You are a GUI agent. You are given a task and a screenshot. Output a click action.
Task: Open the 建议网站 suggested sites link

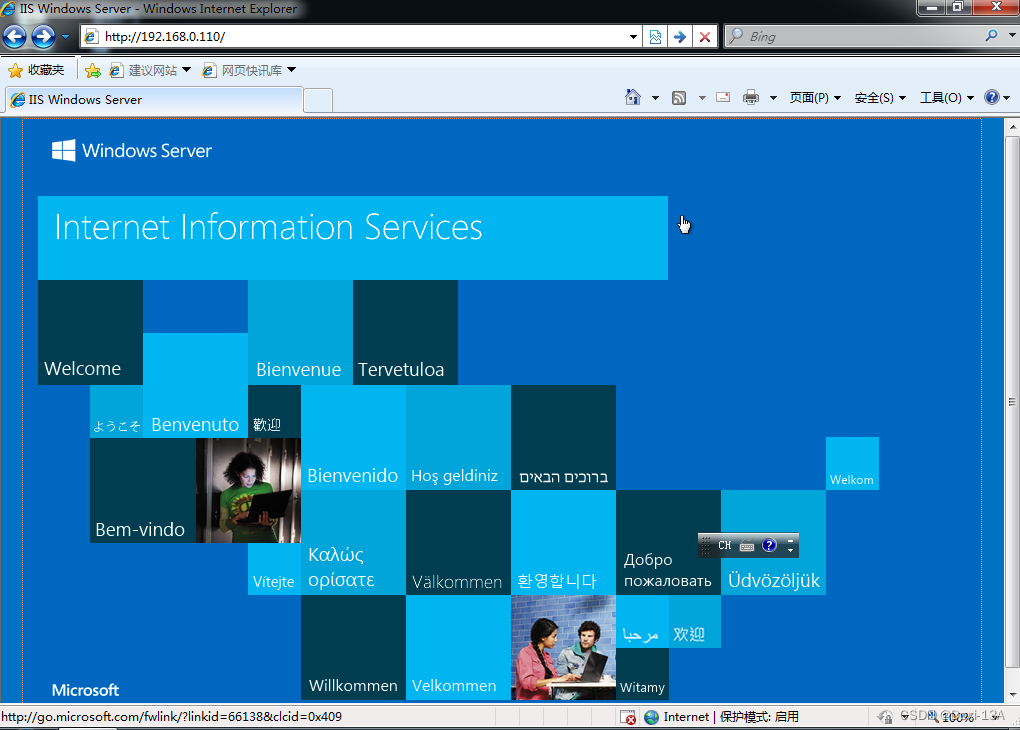tap(143, 70)
